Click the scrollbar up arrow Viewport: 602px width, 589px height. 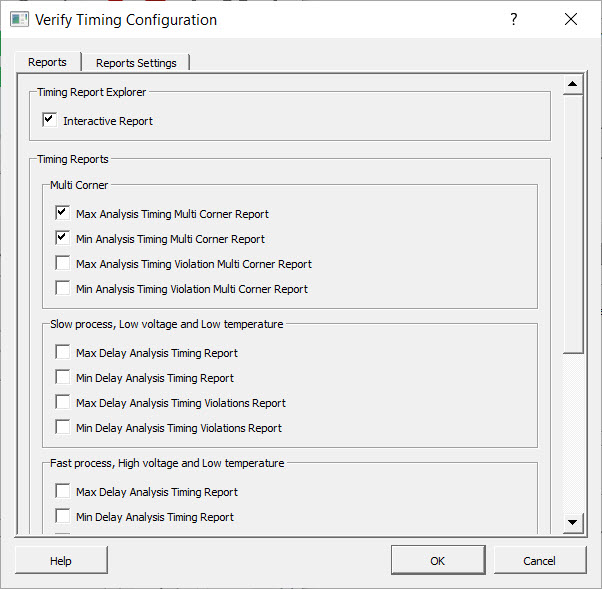pyautogui.click(x=572, y=85)
